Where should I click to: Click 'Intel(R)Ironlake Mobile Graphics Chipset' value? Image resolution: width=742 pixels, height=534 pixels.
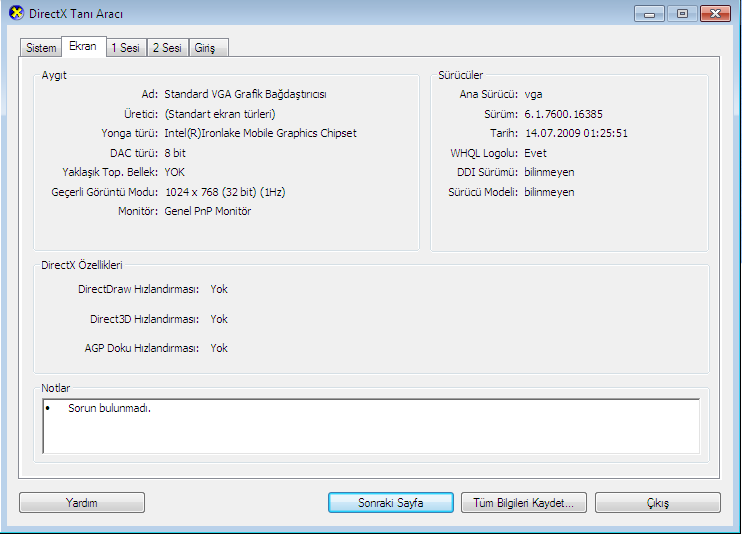pyautogui.click(x=260, y=134)
